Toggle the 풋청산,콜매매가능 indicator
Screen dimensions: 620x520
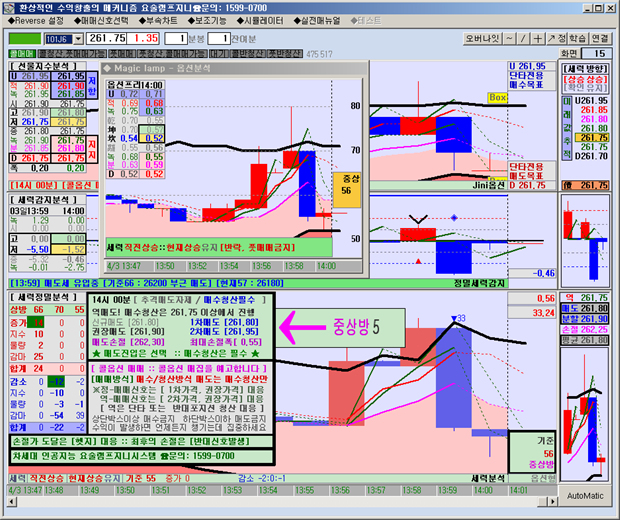(x=172, y=53)
